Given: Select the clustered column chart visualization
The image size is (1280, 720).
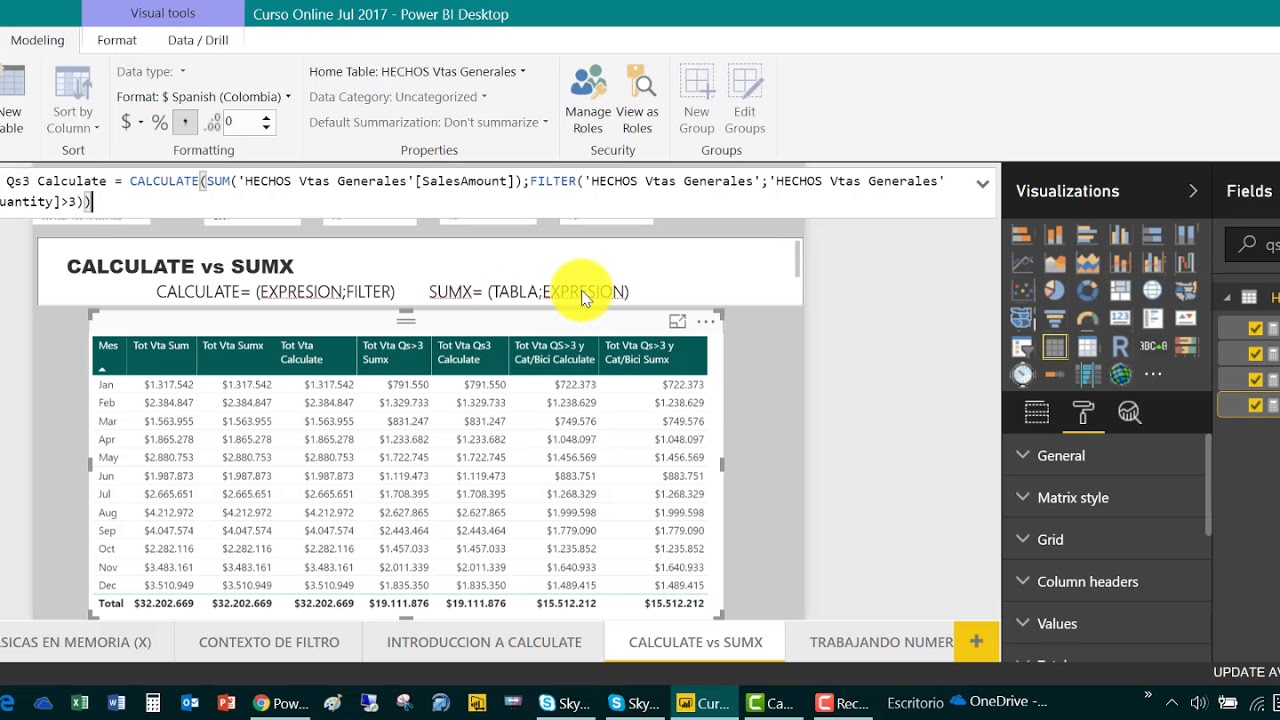Looking at the screenshot, I should tap(1120, 236).
